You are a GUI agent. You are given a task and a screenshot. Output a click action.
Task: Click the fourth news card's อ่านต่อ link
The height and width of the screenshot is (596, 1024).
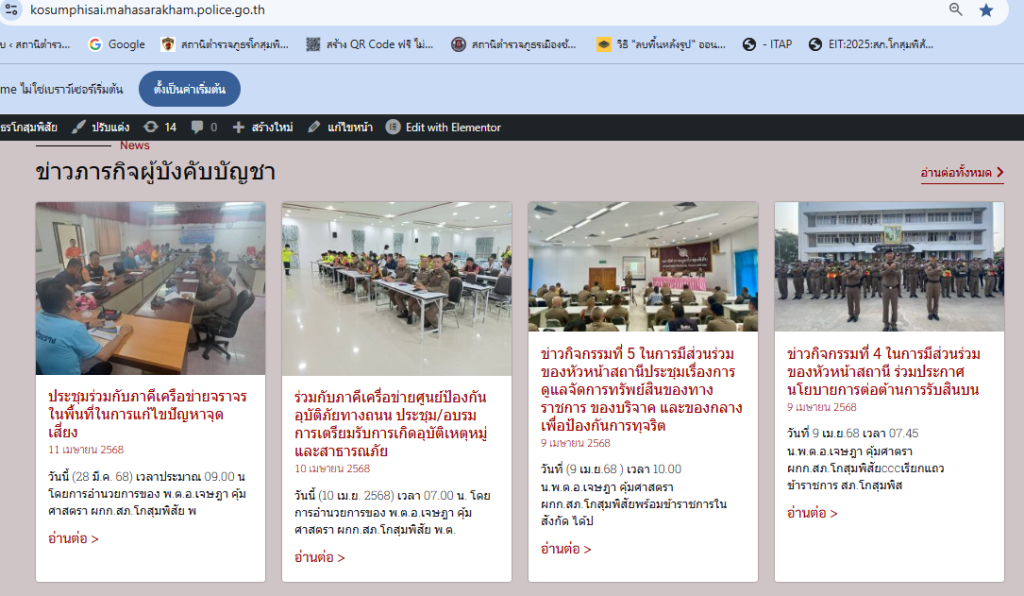[812, 513]
